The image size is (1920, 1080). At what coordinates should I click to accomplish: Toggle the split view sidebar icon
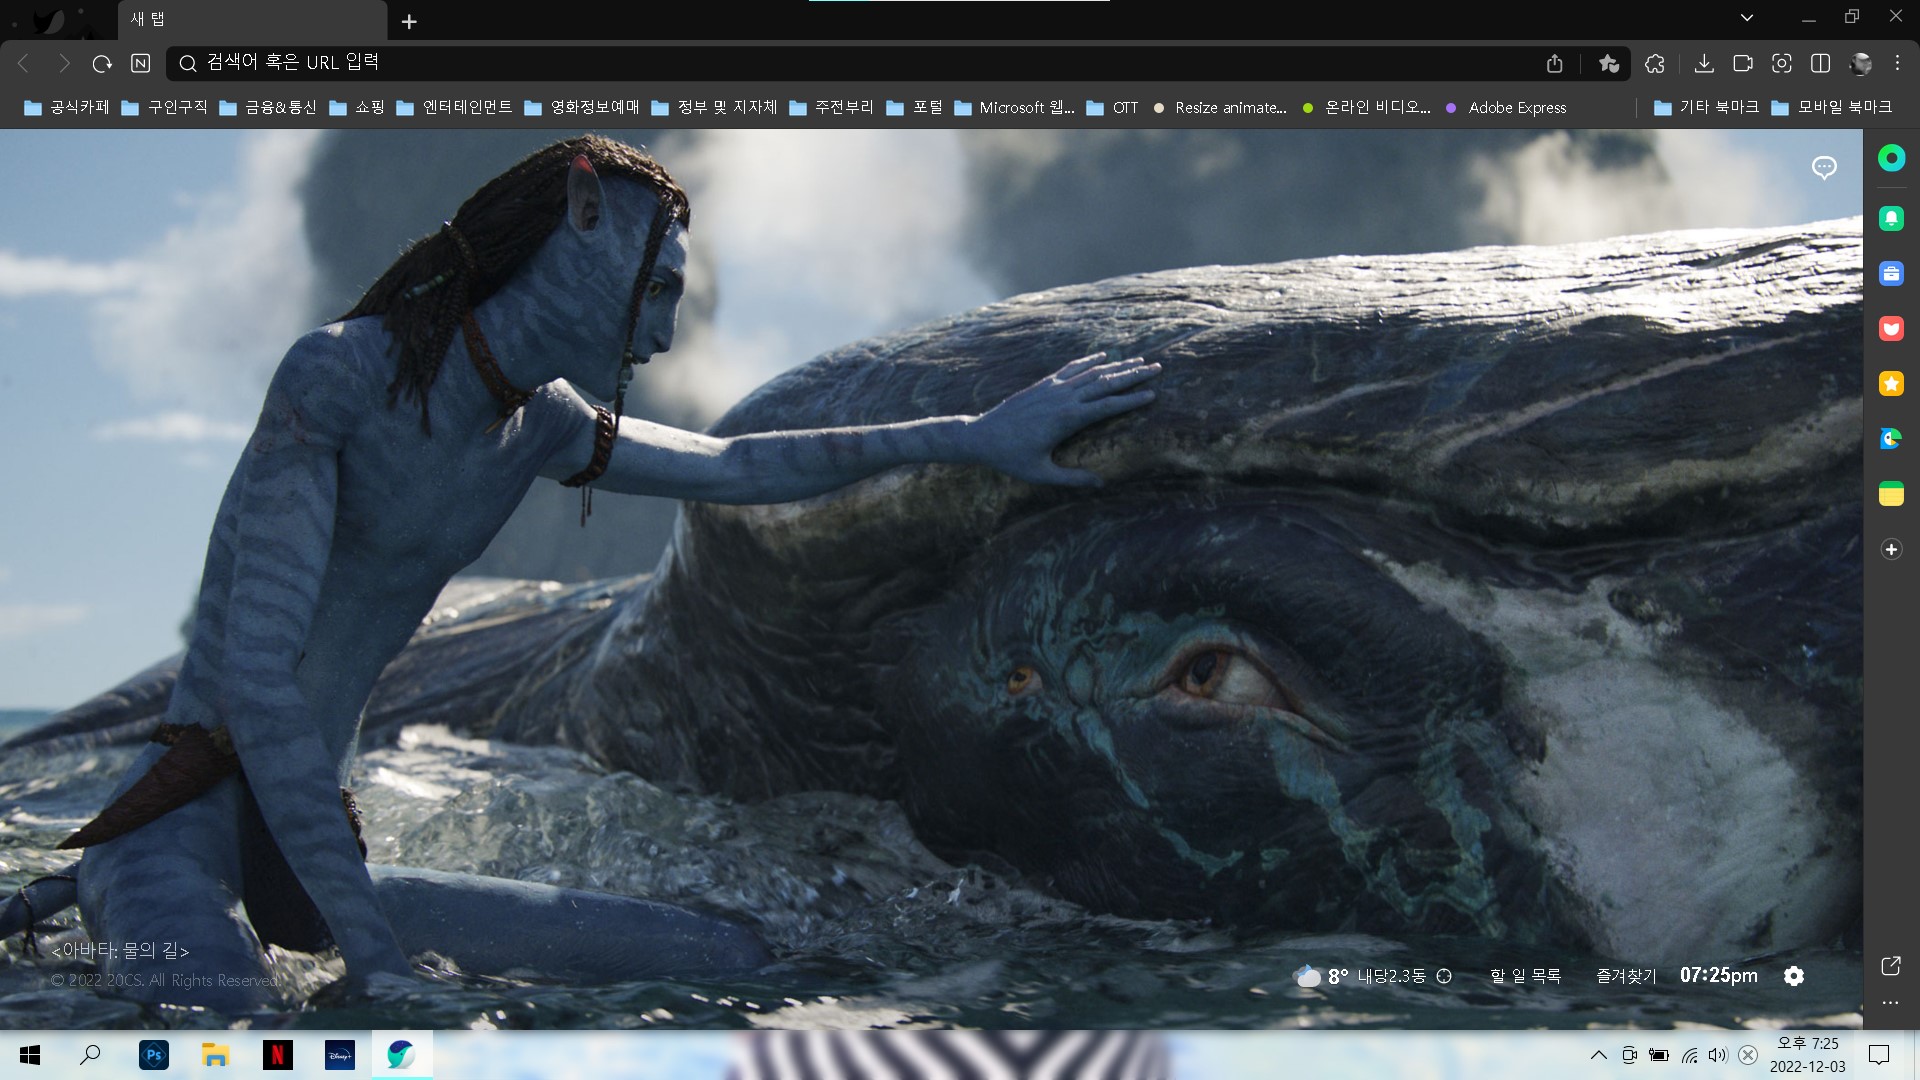1821,63
